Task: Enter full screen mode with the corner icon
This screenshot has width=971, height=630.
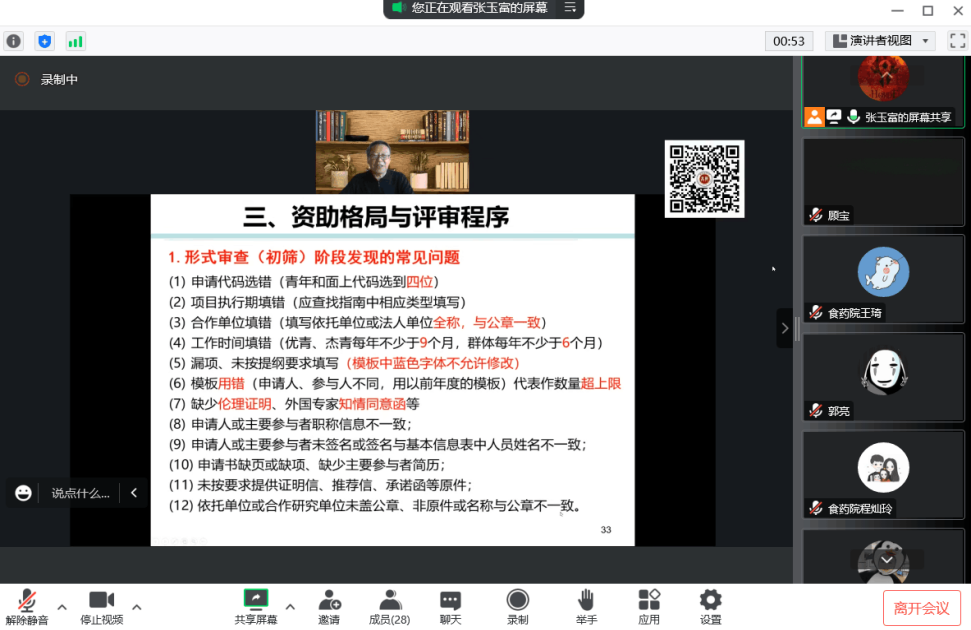Action: coord(957,41)
